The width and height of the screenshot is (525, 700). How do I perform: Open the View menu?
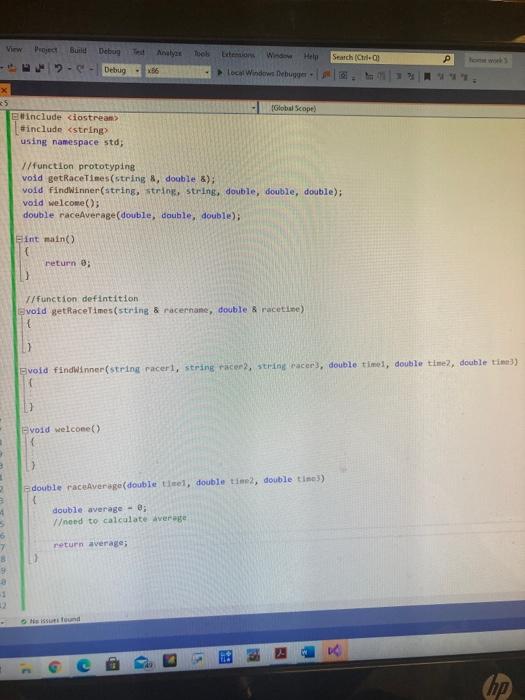14,49
